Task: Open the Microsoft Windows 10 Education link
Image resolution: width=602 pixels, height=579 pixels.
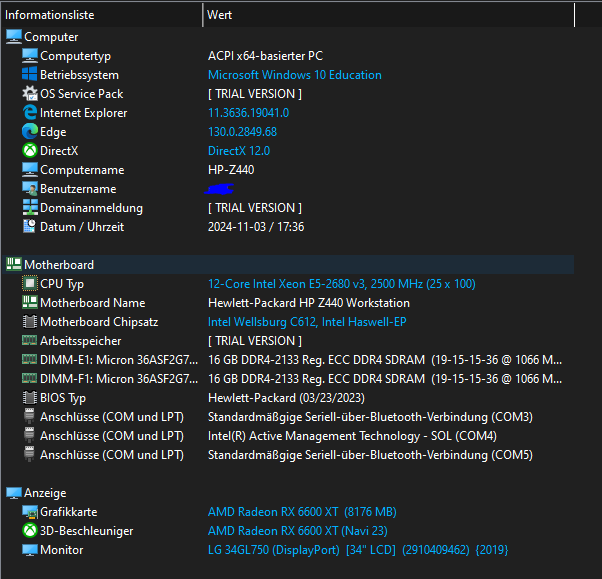Action: (294, 75)
